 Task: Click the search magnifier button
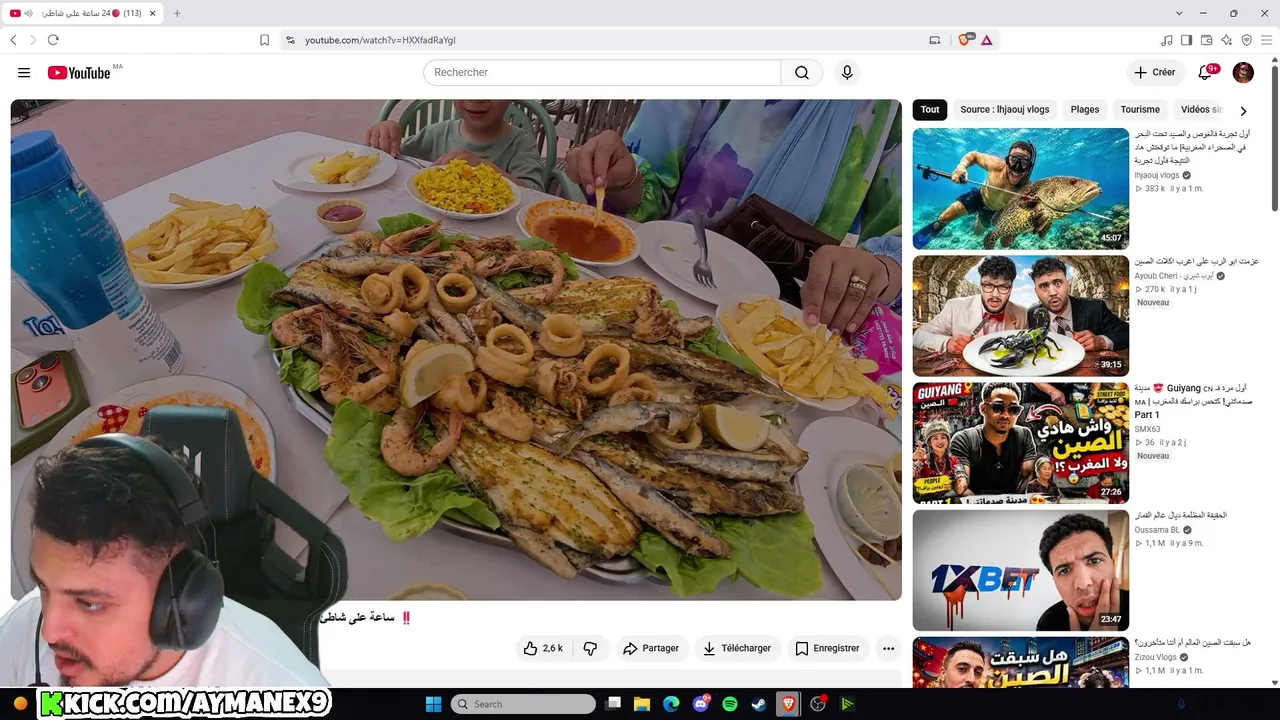(x=802, y=73)
